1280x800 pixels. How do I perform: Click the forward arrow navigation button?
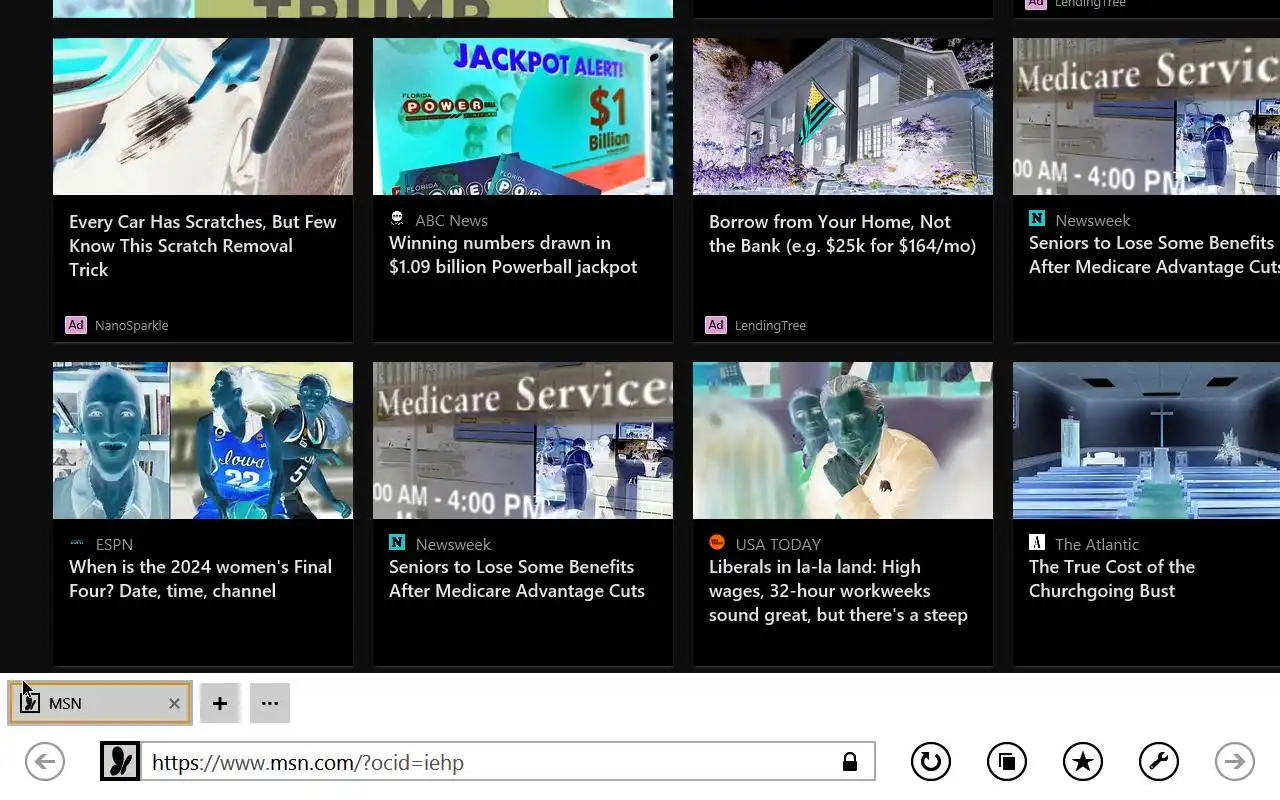pyautogui.click(x=1235, y=762)
